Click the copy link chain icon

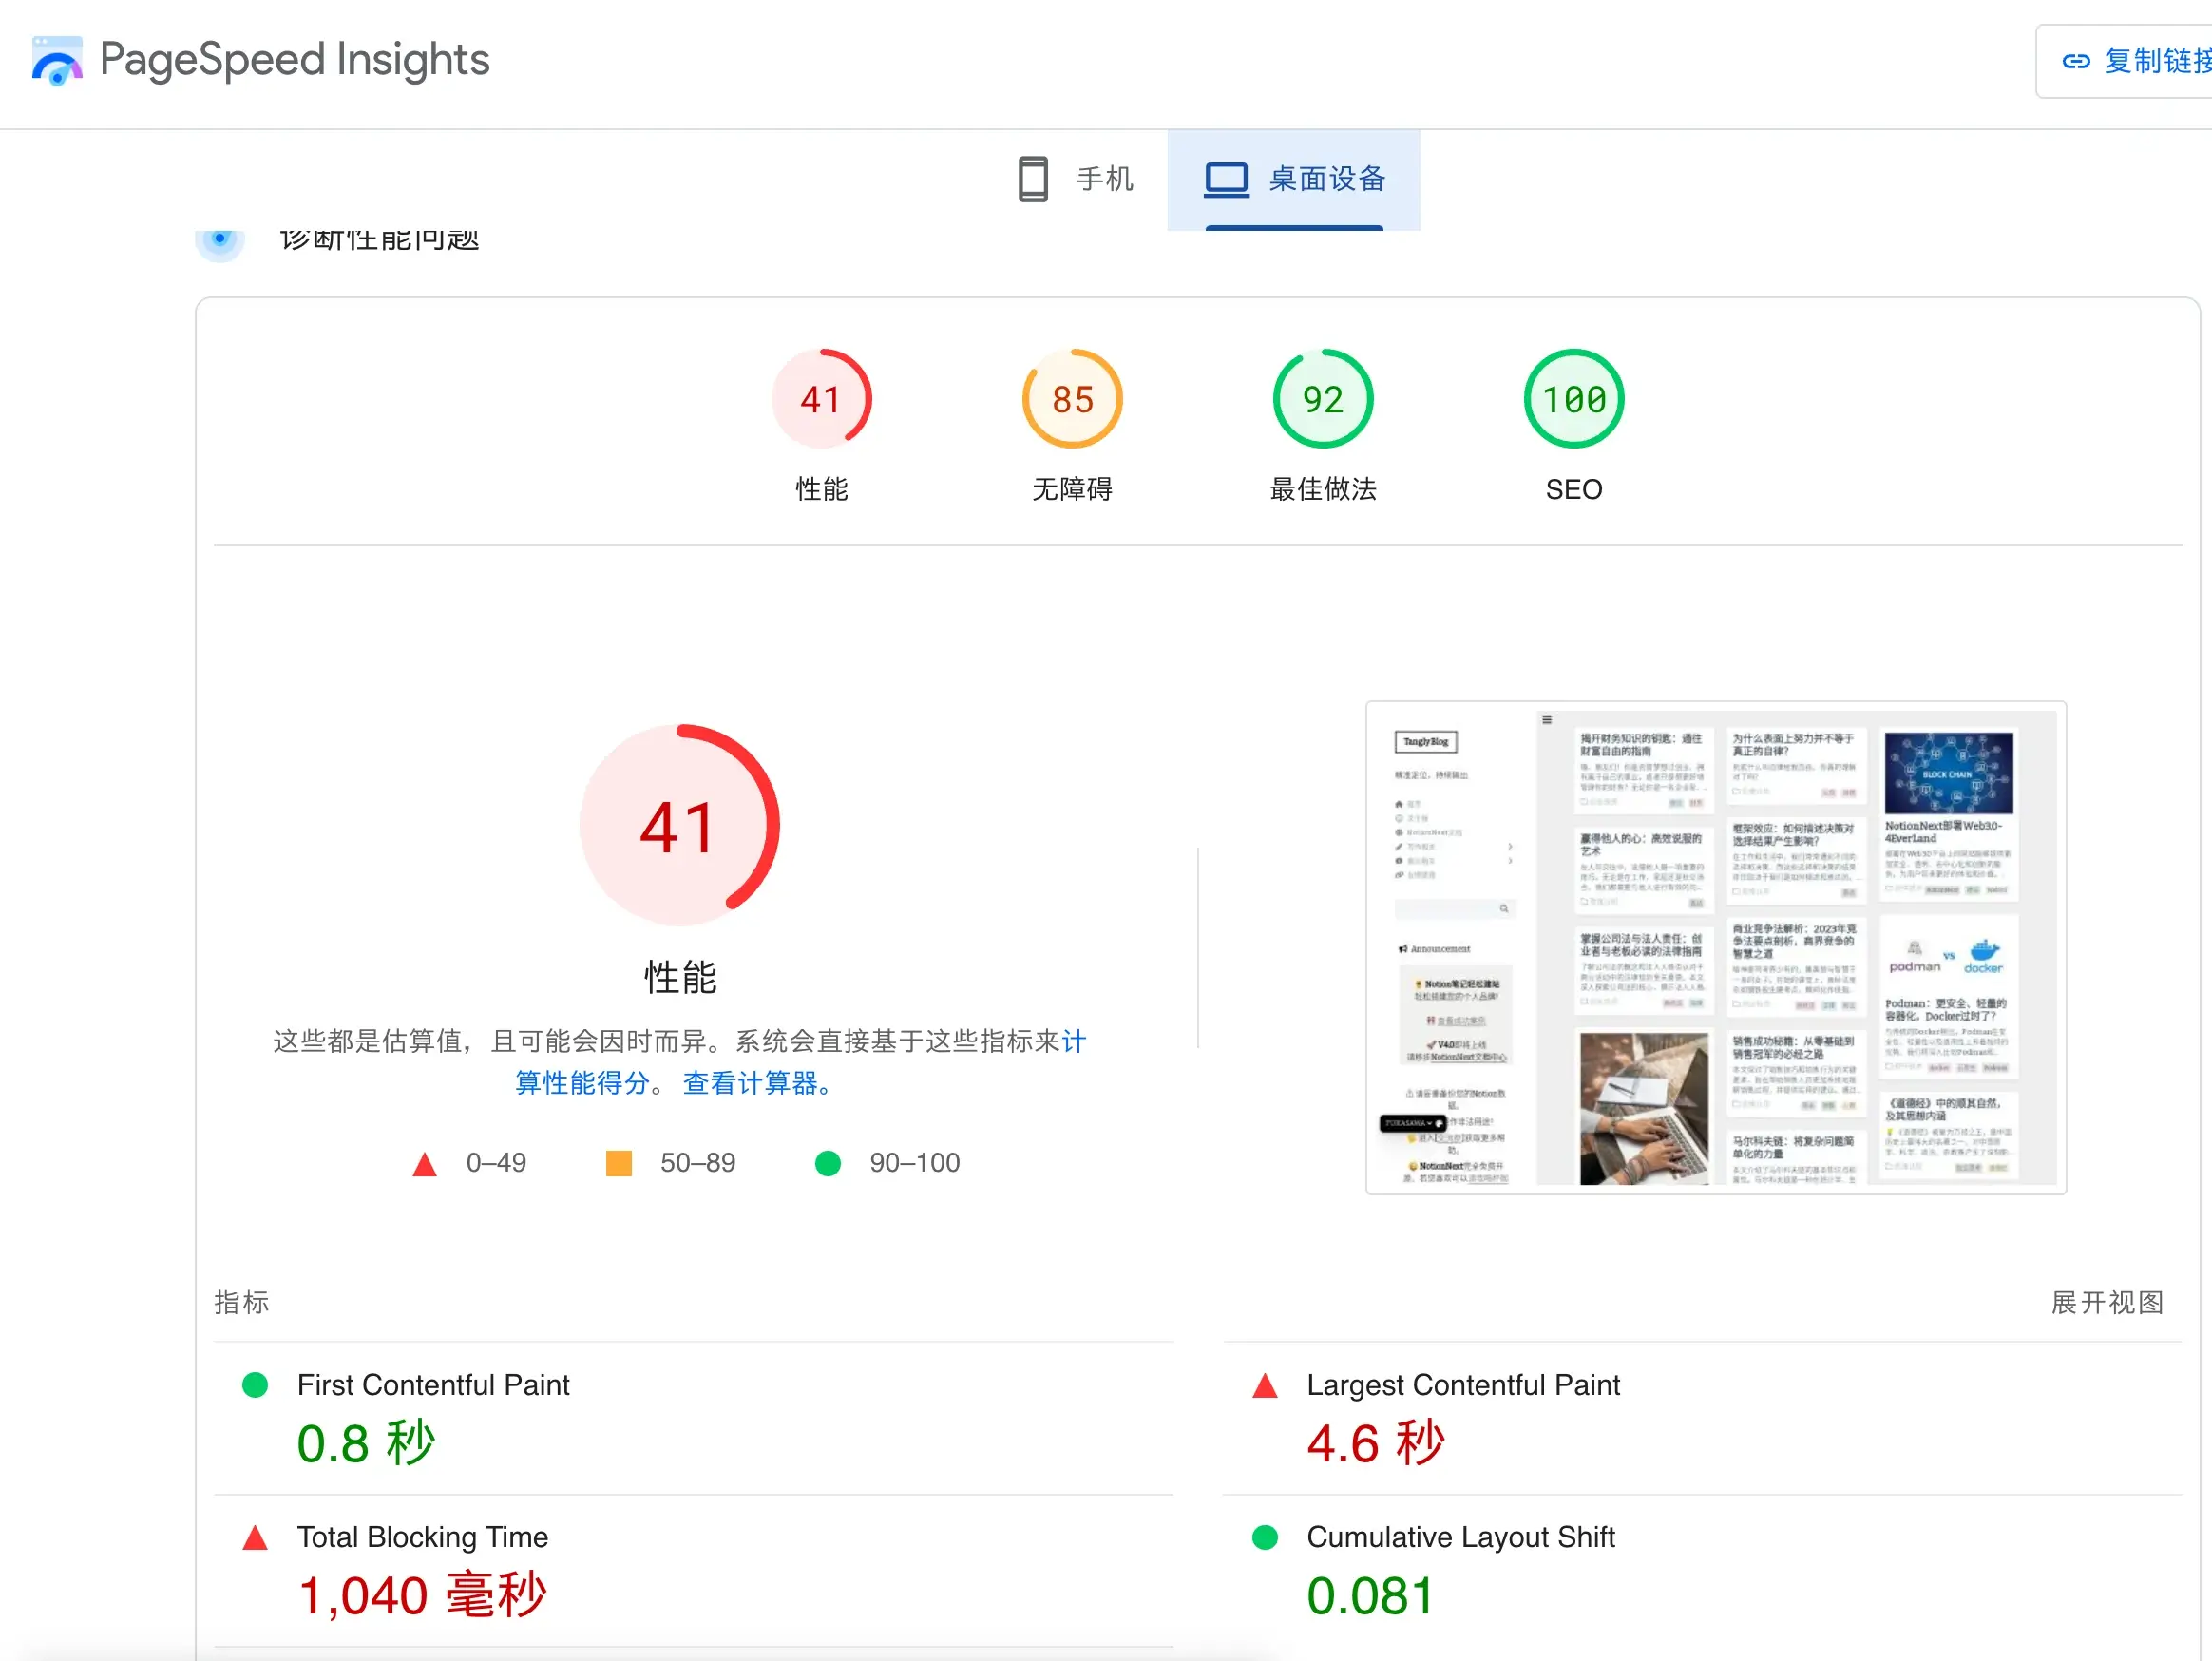coord(2076,62)
